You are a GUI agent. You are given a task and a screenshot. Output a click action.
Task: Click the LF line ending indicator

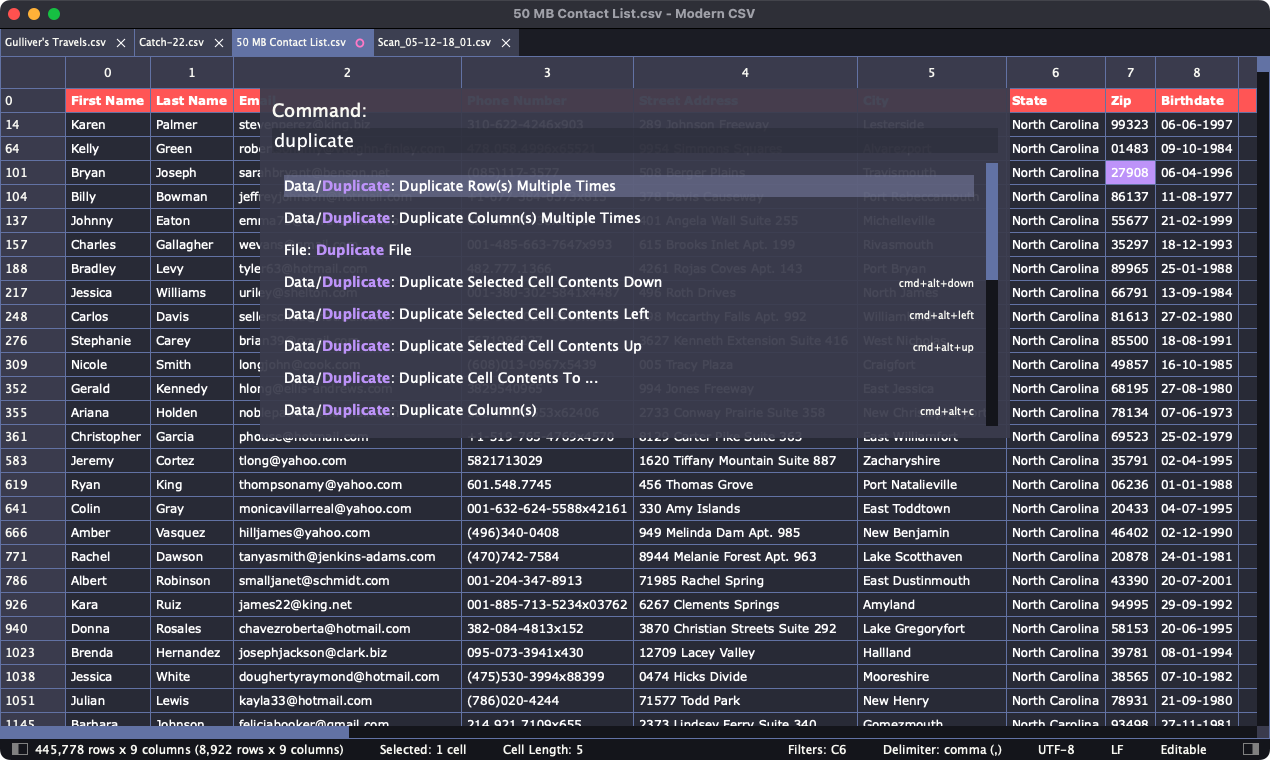tap(1117, 749)
